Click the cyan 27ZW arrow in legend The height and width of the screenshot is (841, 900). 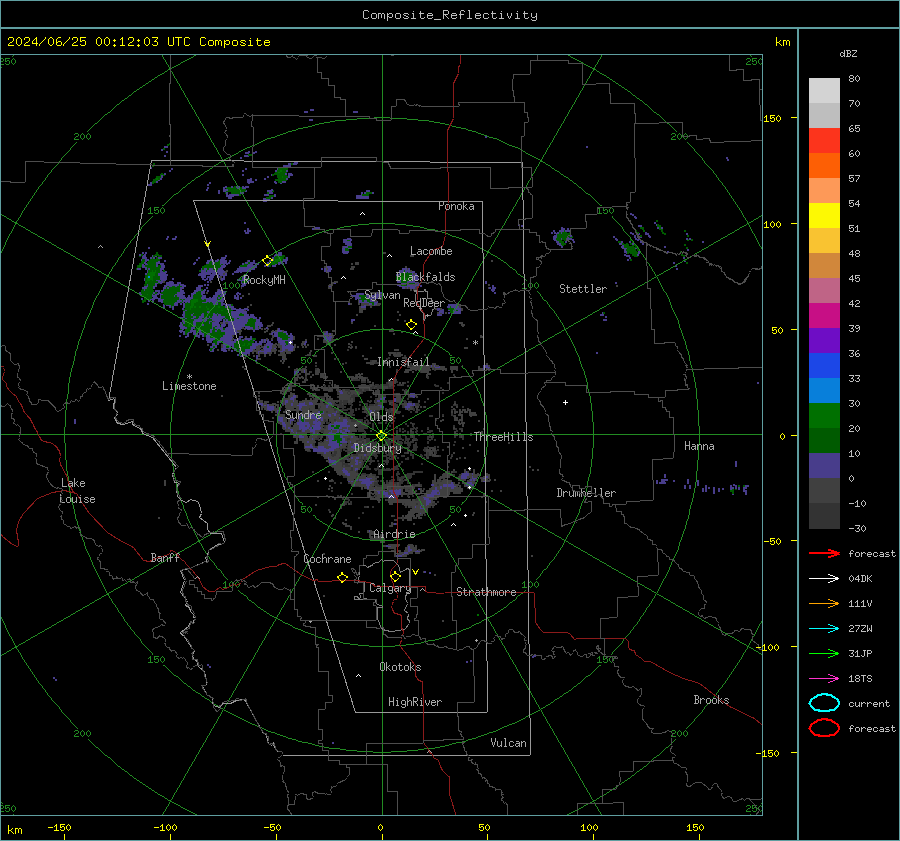(824, 629)
